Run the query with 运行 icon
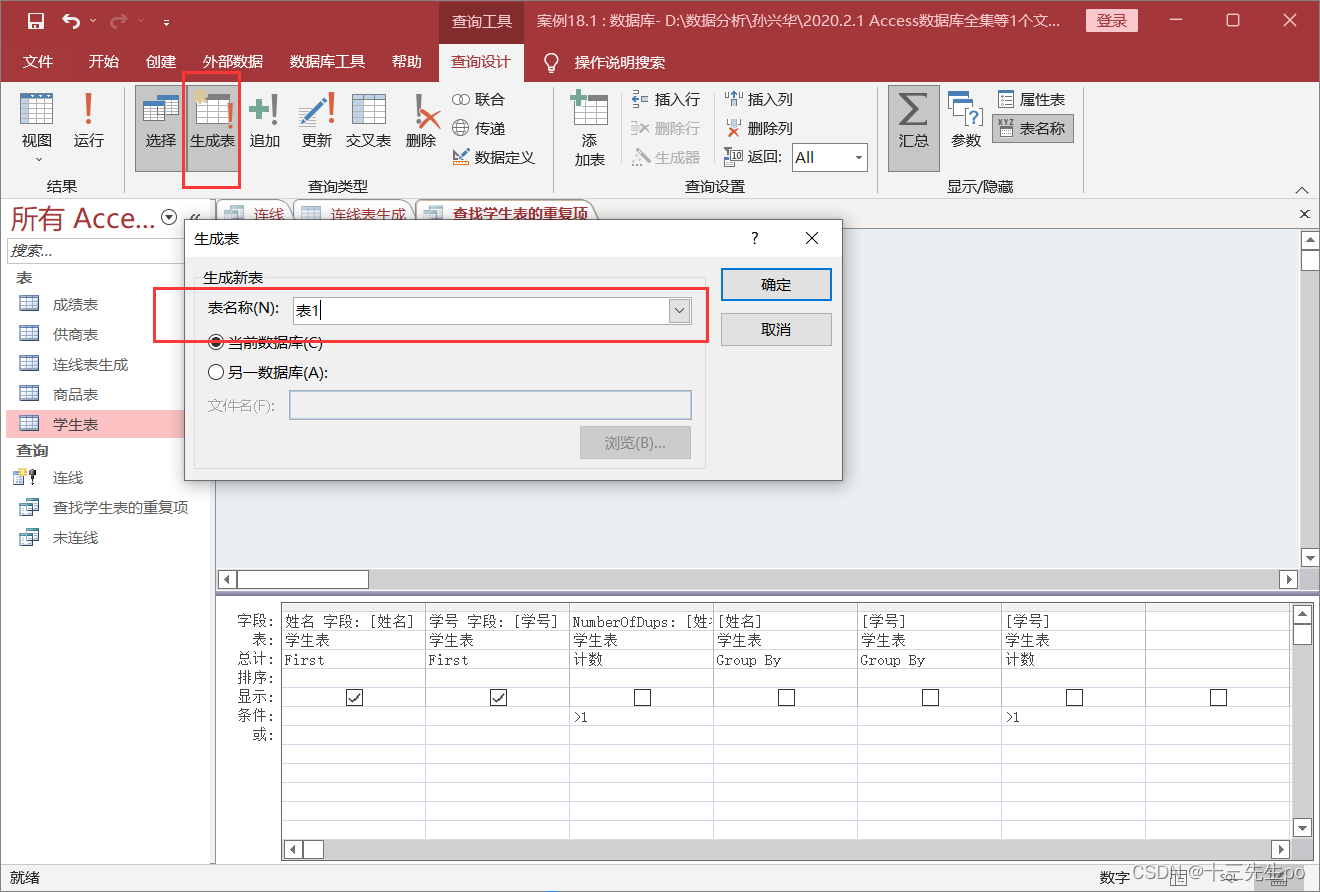The image size is (1320, 892). 88,120
